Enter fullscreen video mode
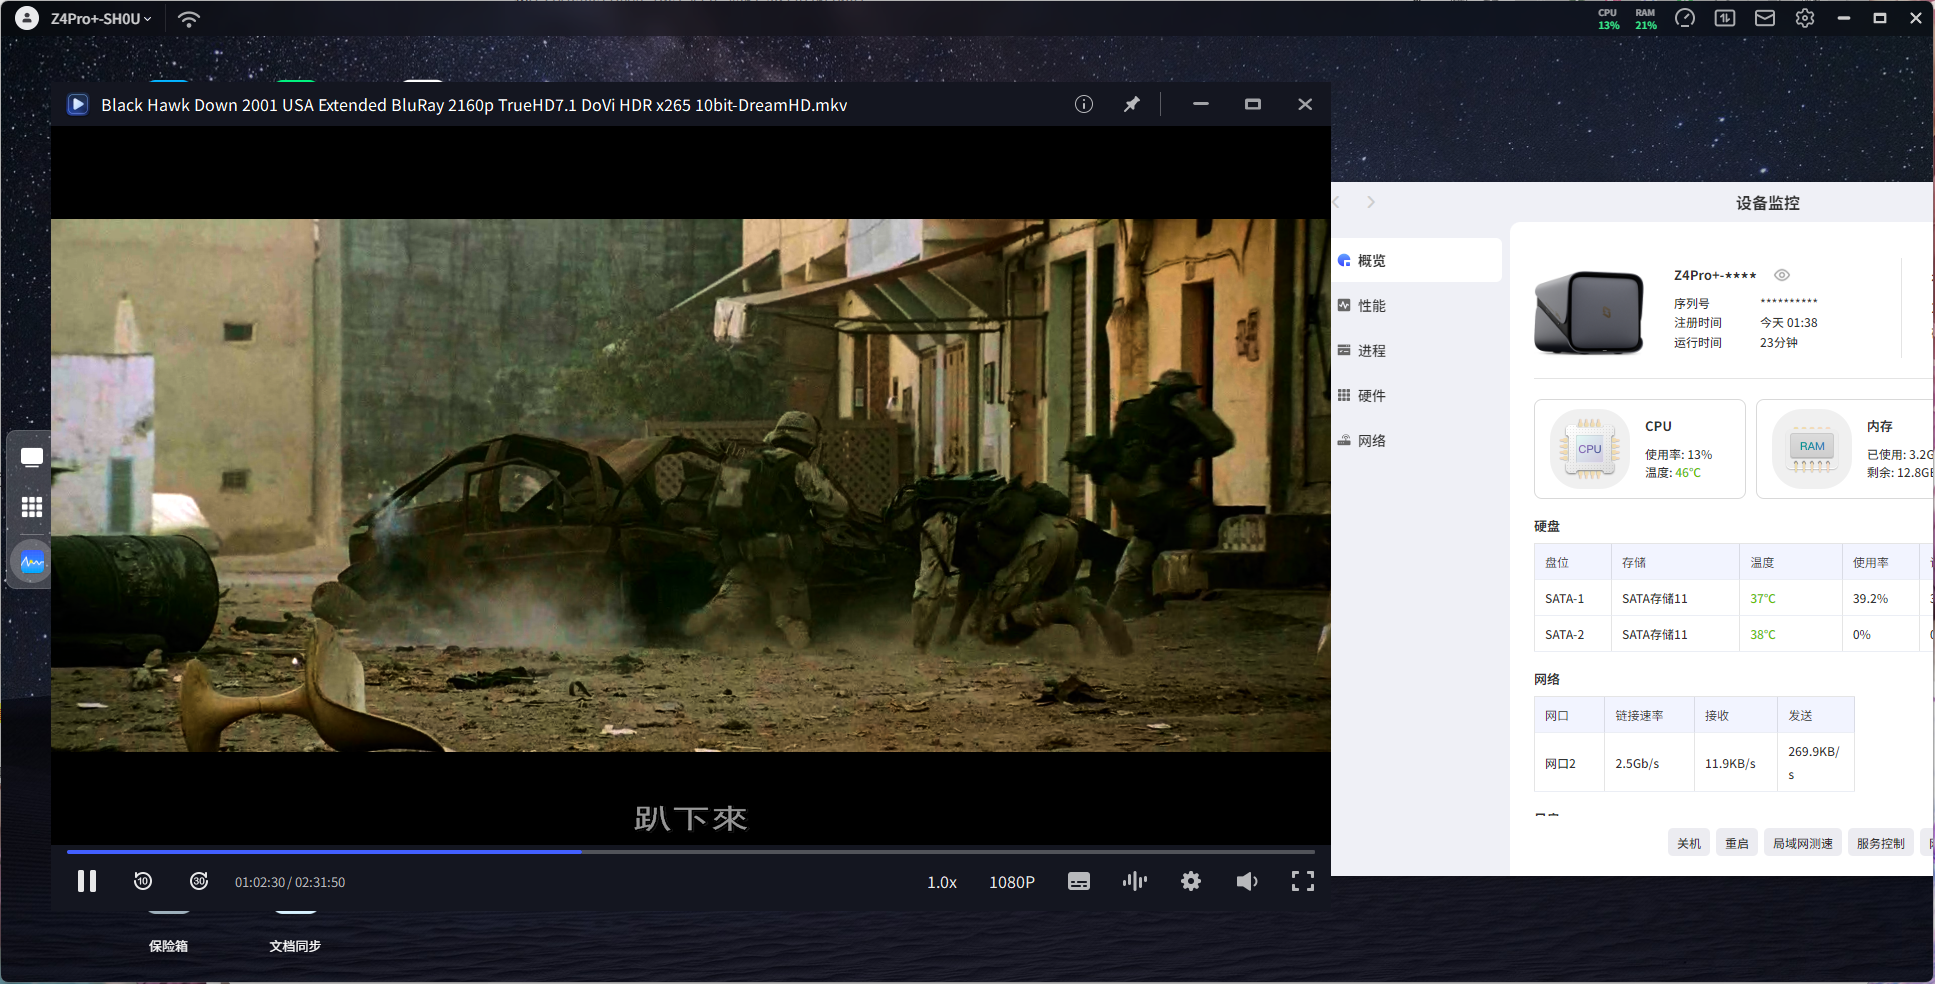Screen dimensions: 1935x984 pyautogui.click(x=1303, y=881)
